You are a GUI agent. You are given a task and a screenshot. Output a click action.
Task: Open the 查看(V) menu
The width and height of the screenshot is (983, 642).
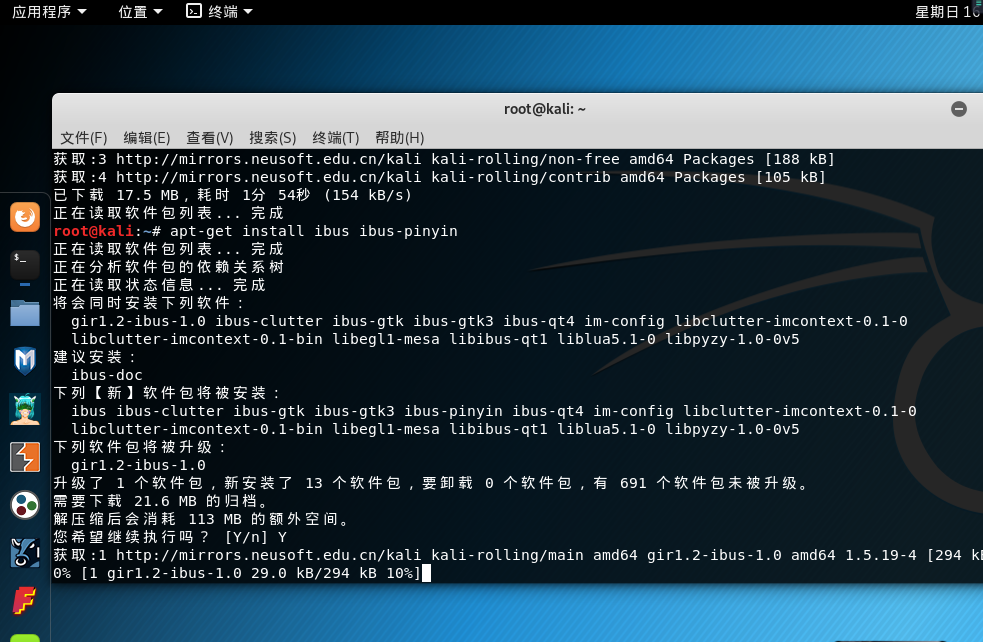[209, 138]
